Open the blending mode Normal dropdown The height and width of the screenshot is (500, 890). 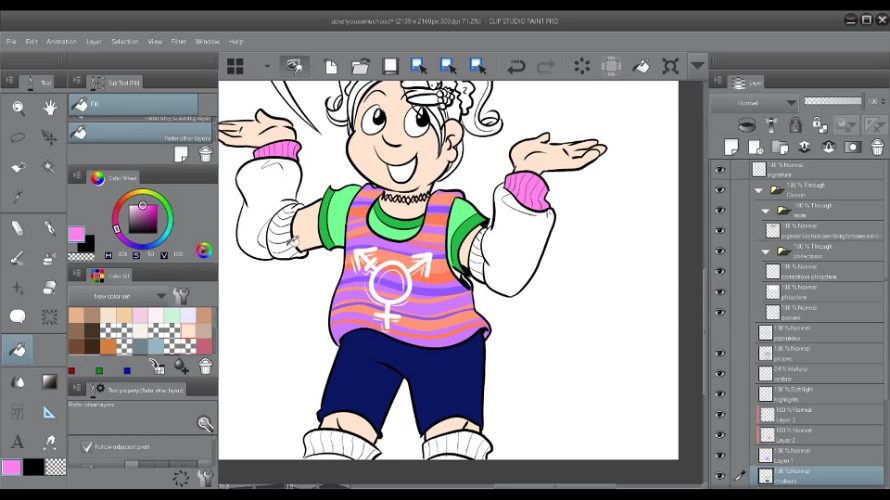[x=755, y=103]
